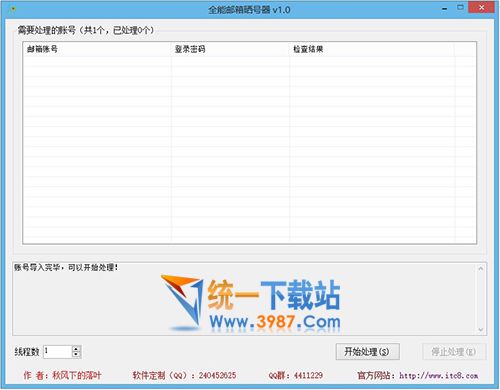
Task: Sort by 登录密码 column header
Action: pyautogui.click(x=230, y=49)
